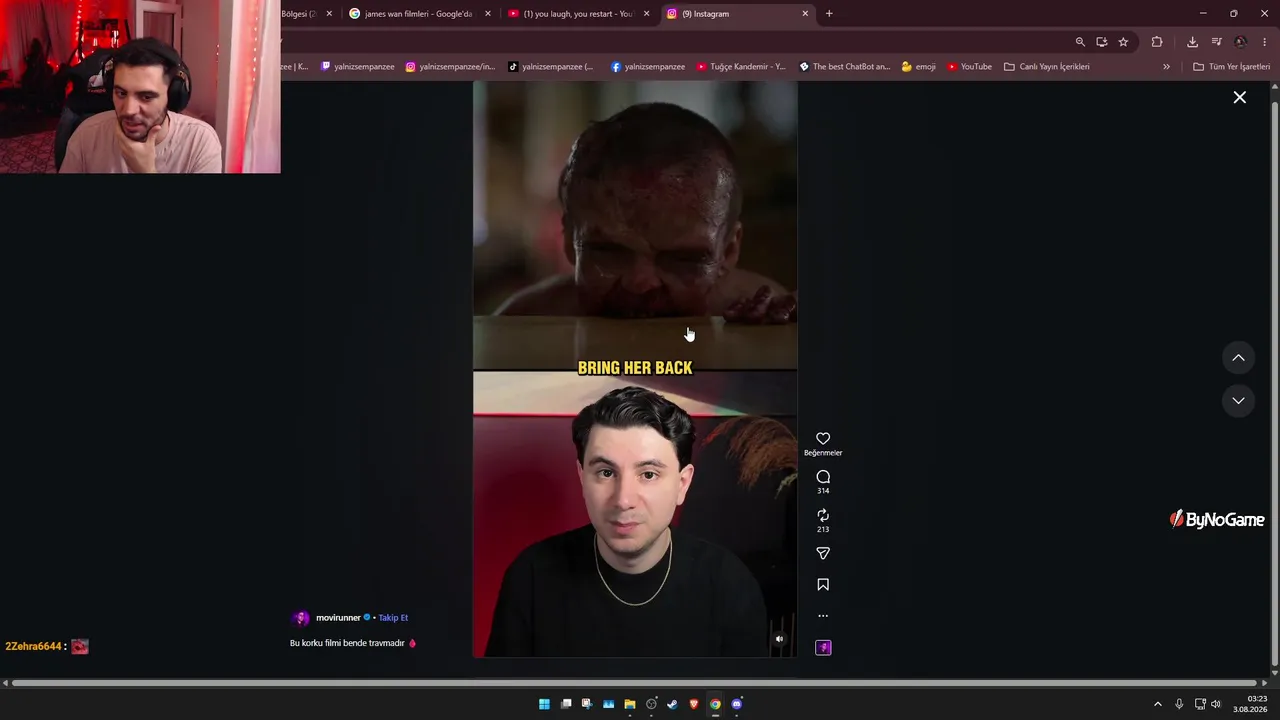Open OBS Studio from the taskbar

[651, 704]
